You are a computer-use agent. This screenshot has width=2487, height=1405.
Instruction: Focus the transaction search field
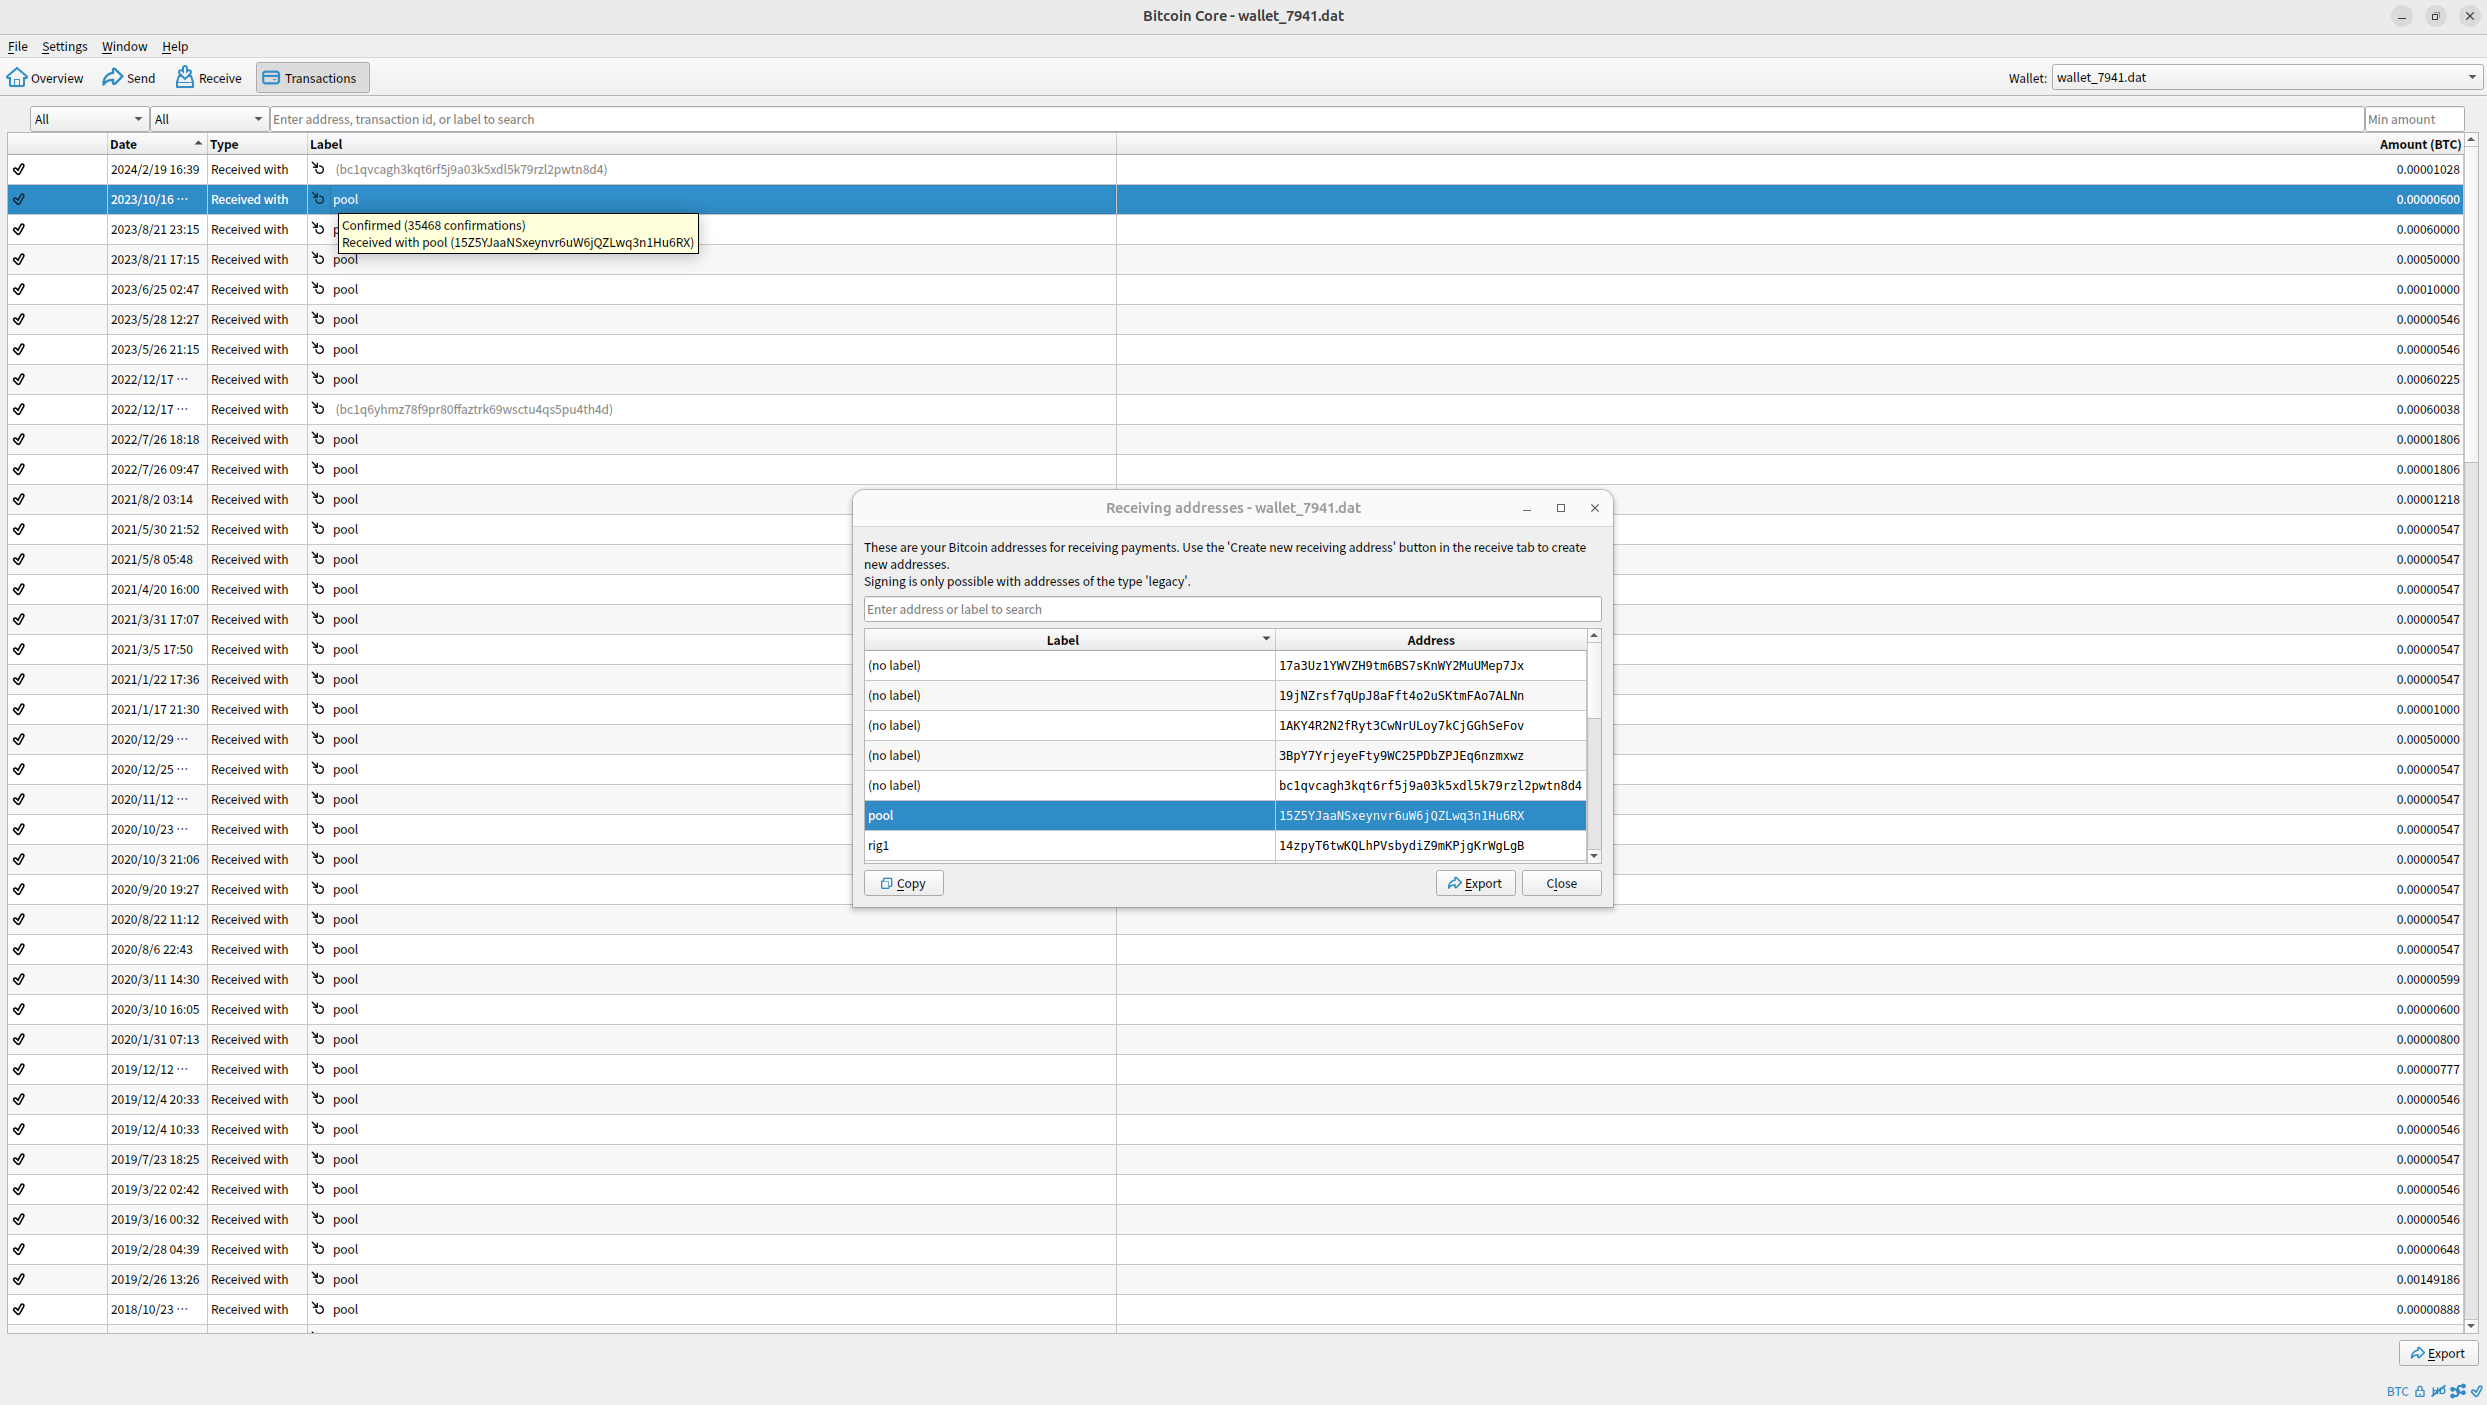(x=1316, y=119)
